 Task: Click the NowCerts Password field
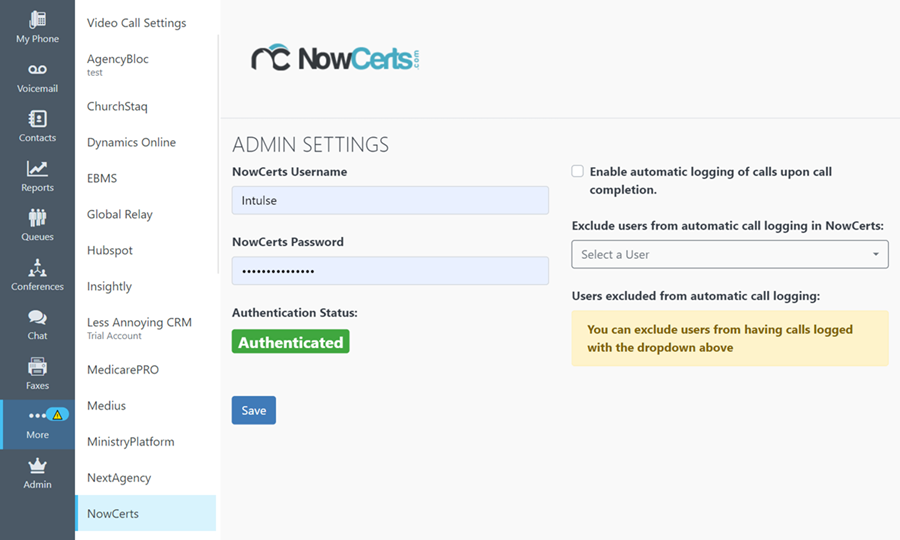tap(390, 271)
